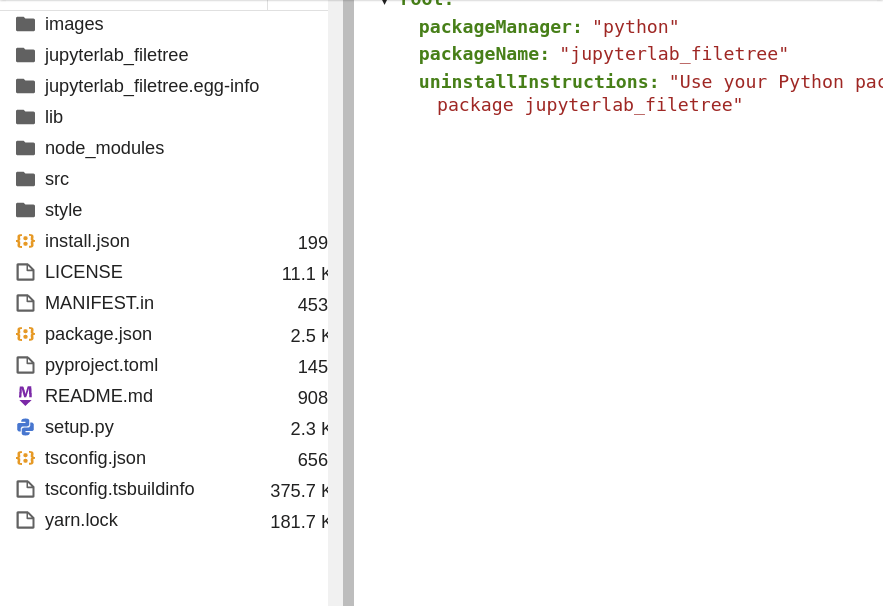Viewport: 883px width, 606px height.
Task: Select the jupyterlab_filetree.egg-info folder name
Action: [x=152, y=86]
